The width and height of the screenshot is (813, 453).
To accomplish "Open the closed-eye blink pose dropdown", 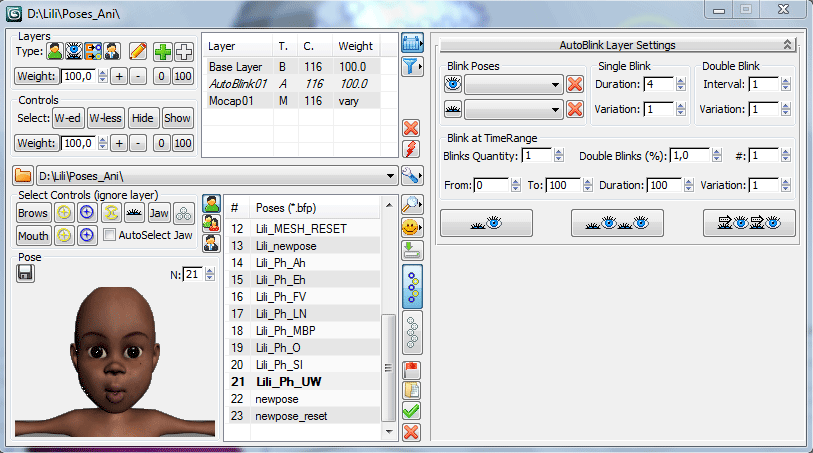I will point(554,109).
